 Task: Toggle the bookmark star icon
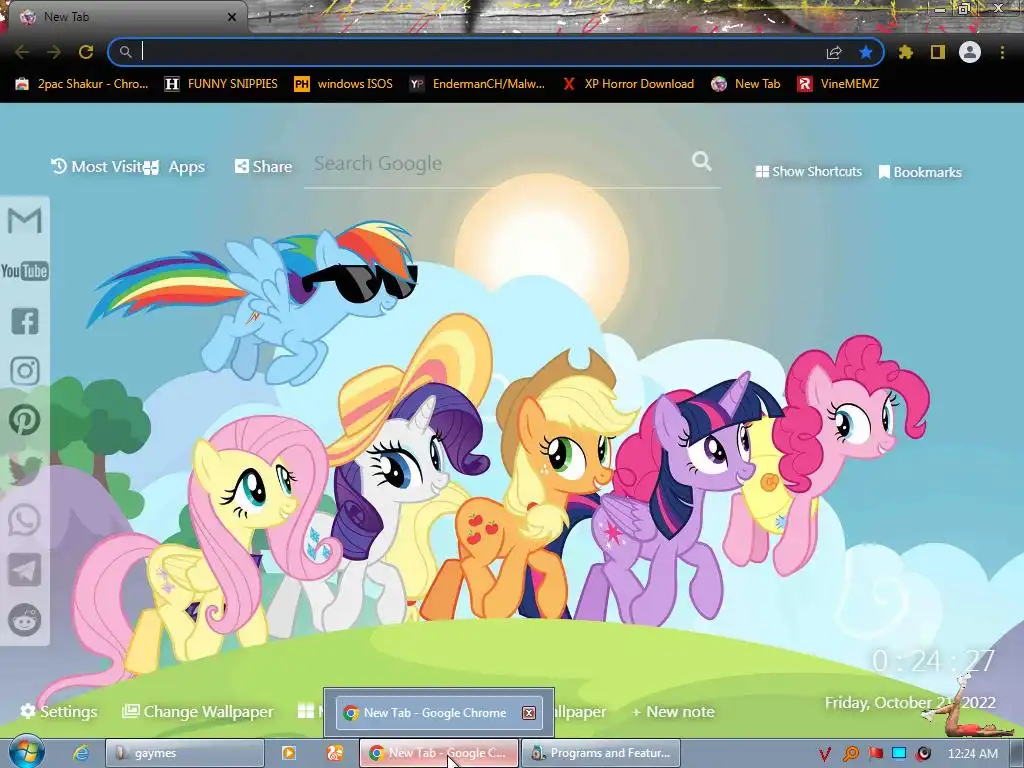[866, 52]
